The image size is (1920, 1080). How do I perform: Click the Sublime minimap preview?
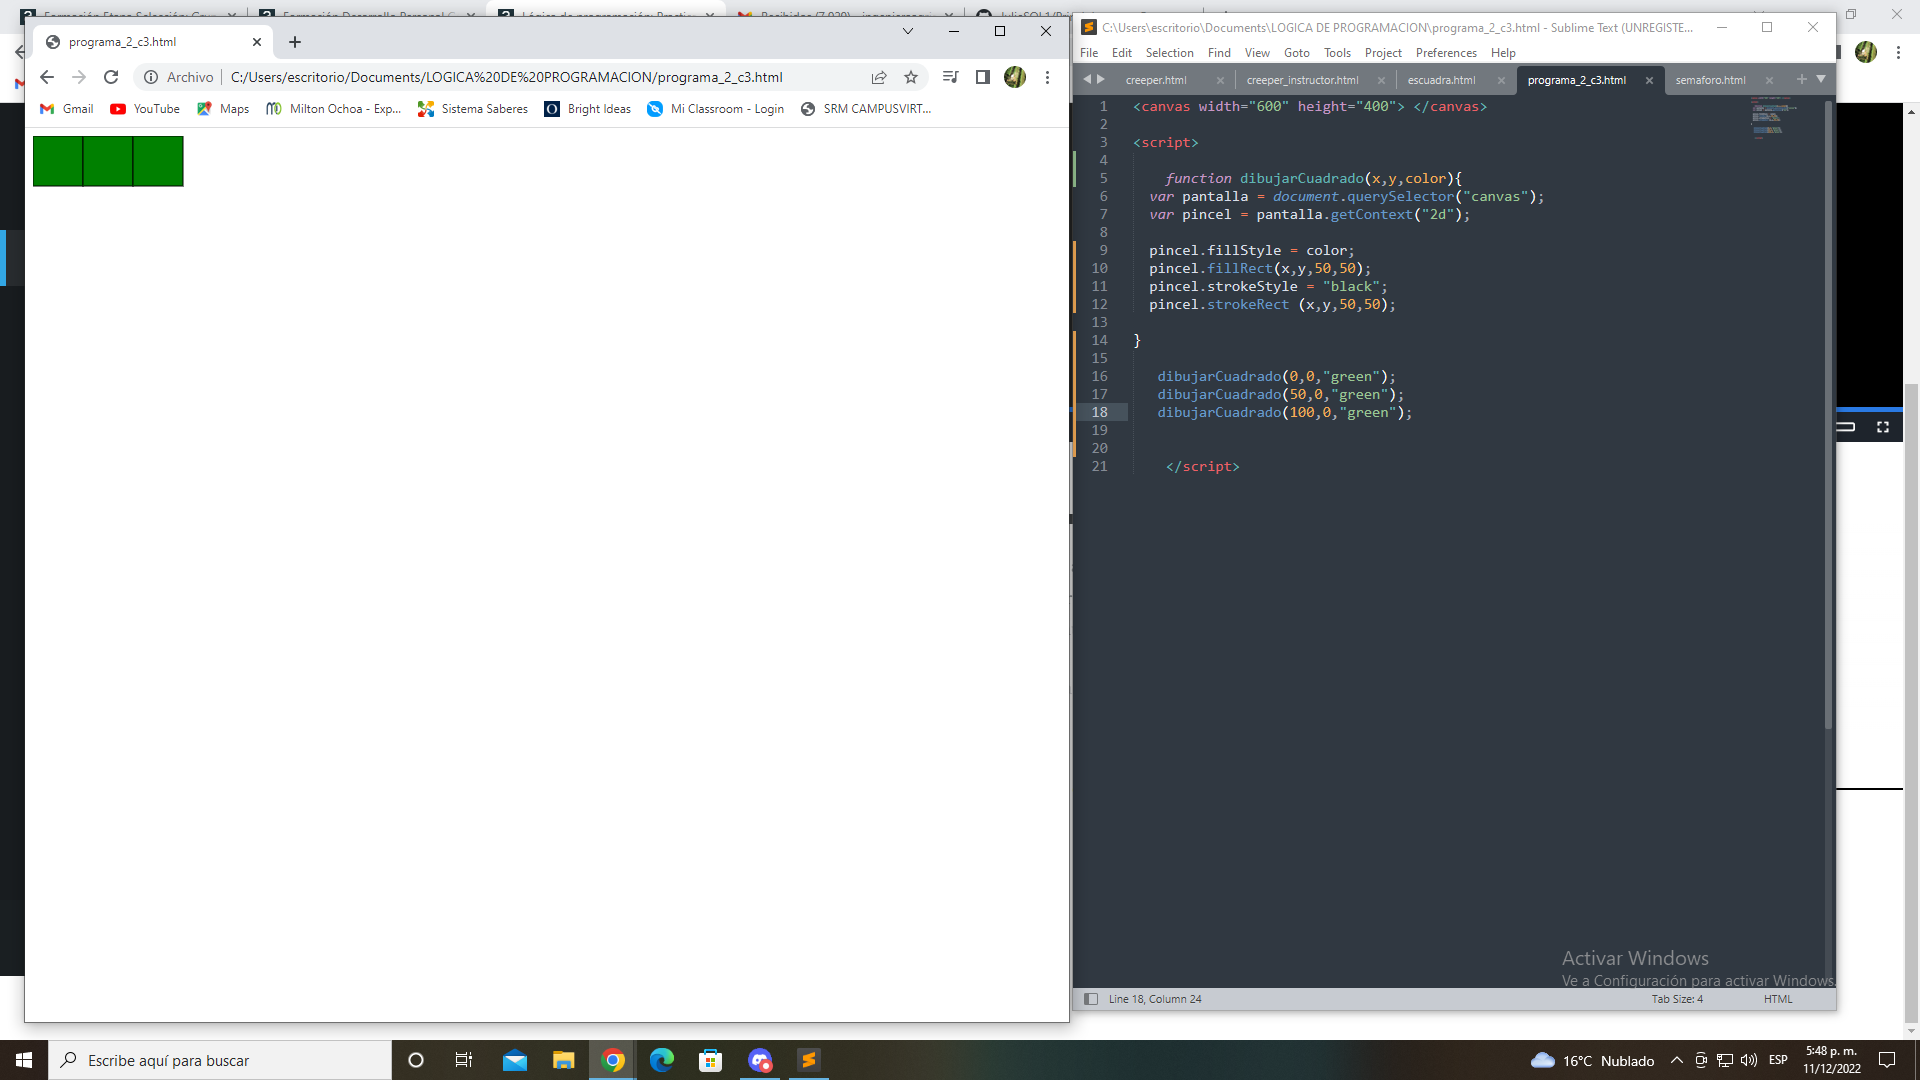click(1772, 117)
